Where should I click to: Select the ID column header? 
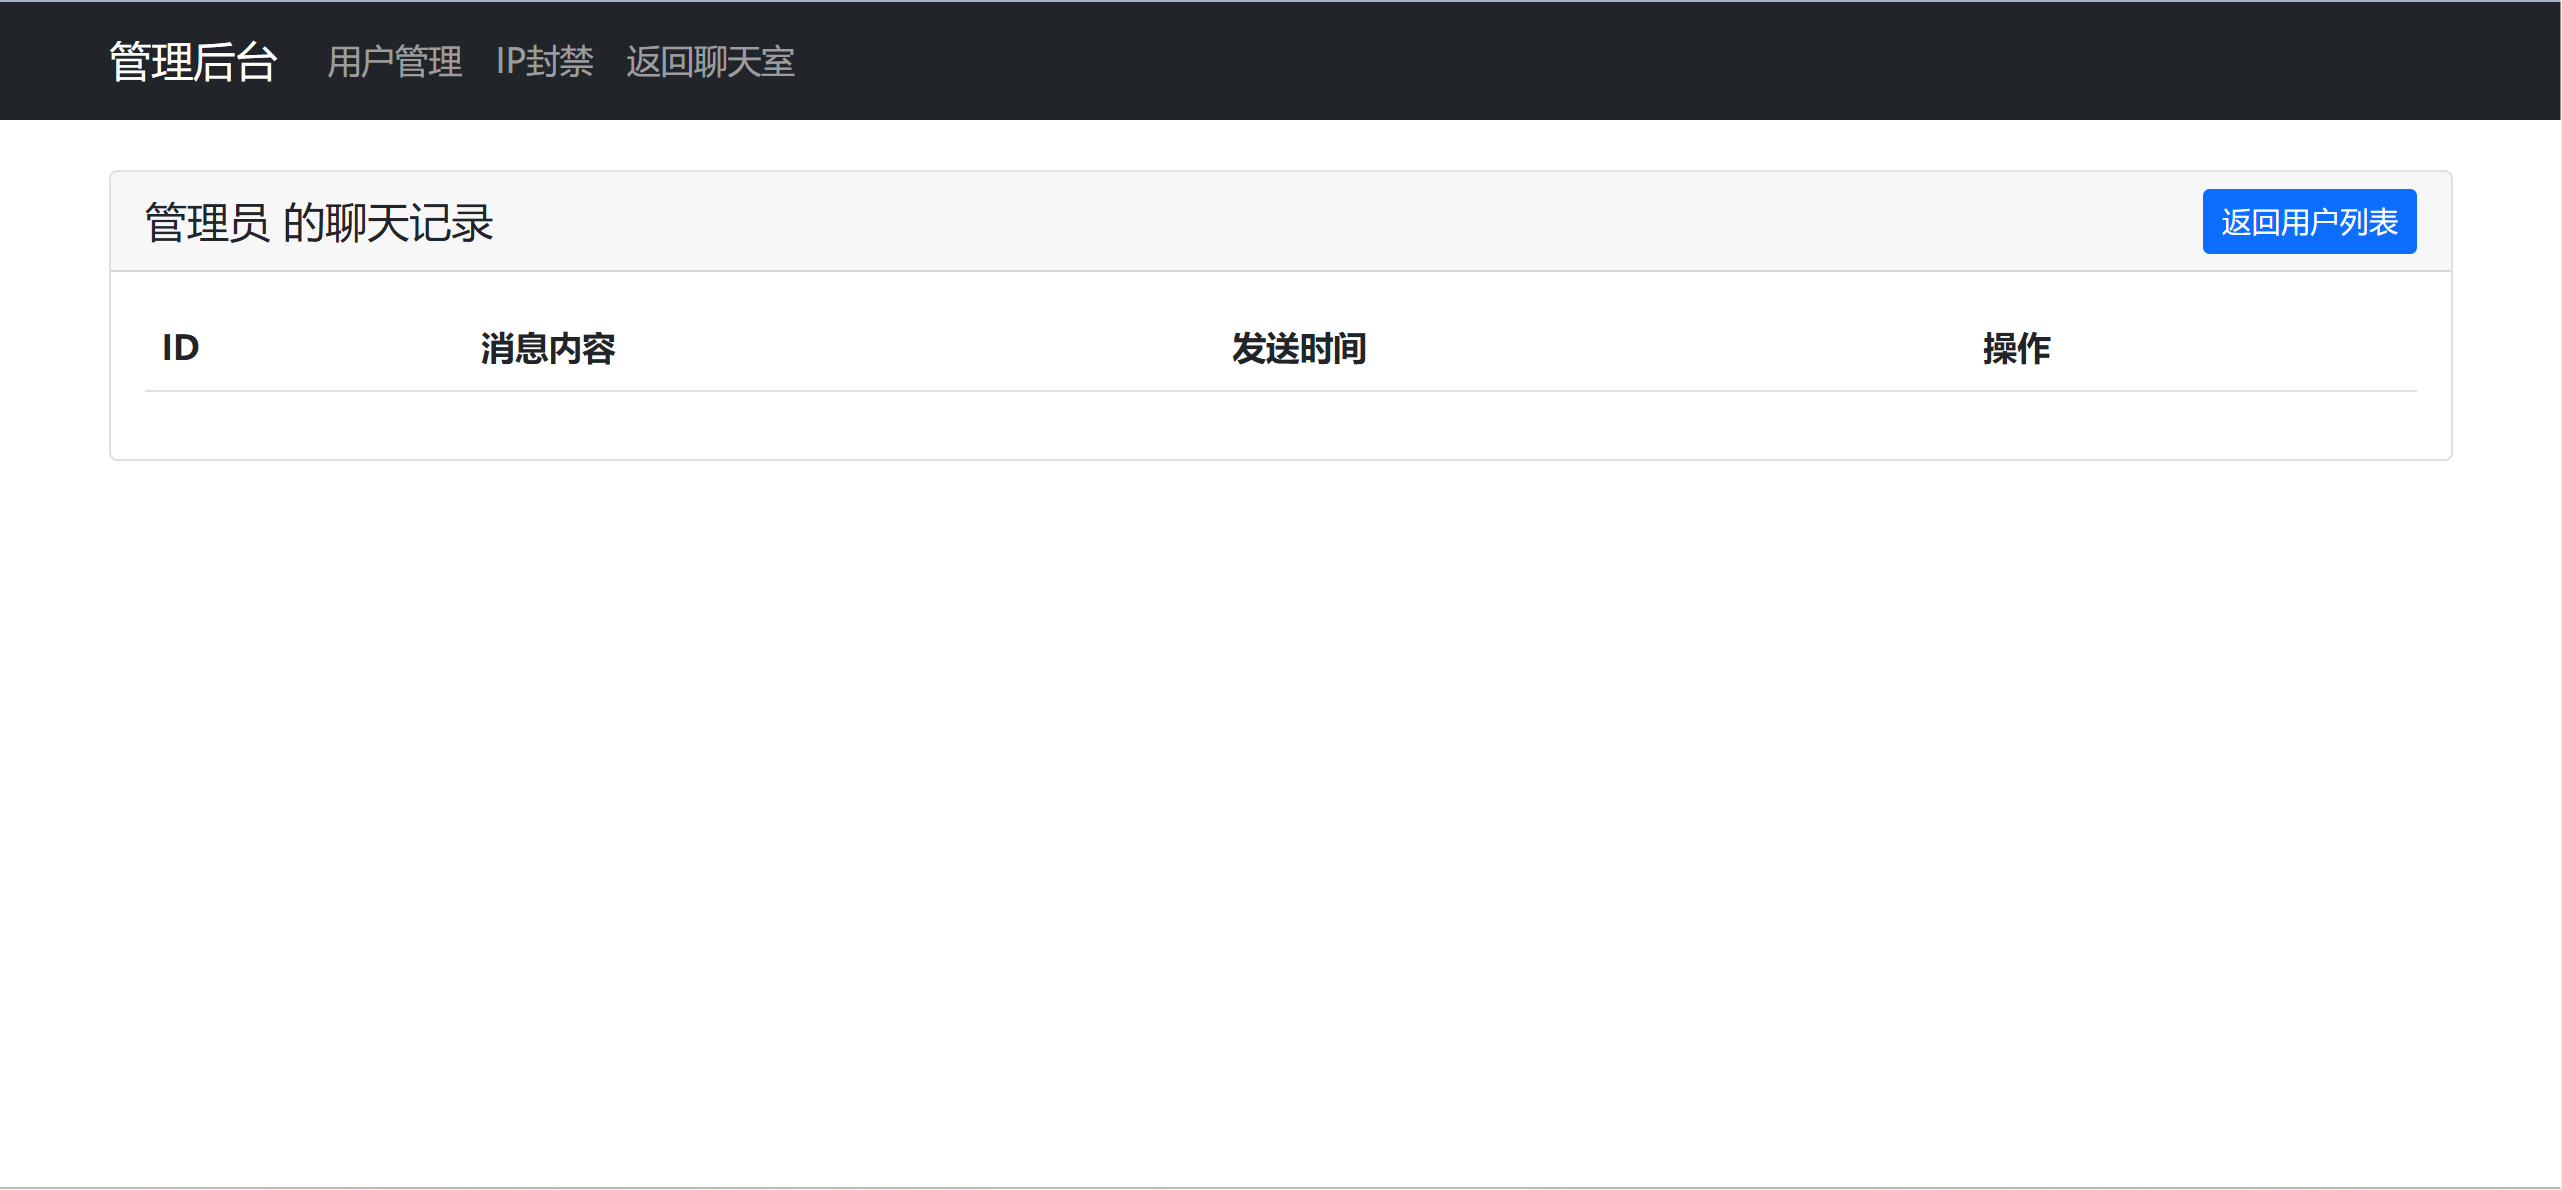pyautogui.click(x=181, y=347)
